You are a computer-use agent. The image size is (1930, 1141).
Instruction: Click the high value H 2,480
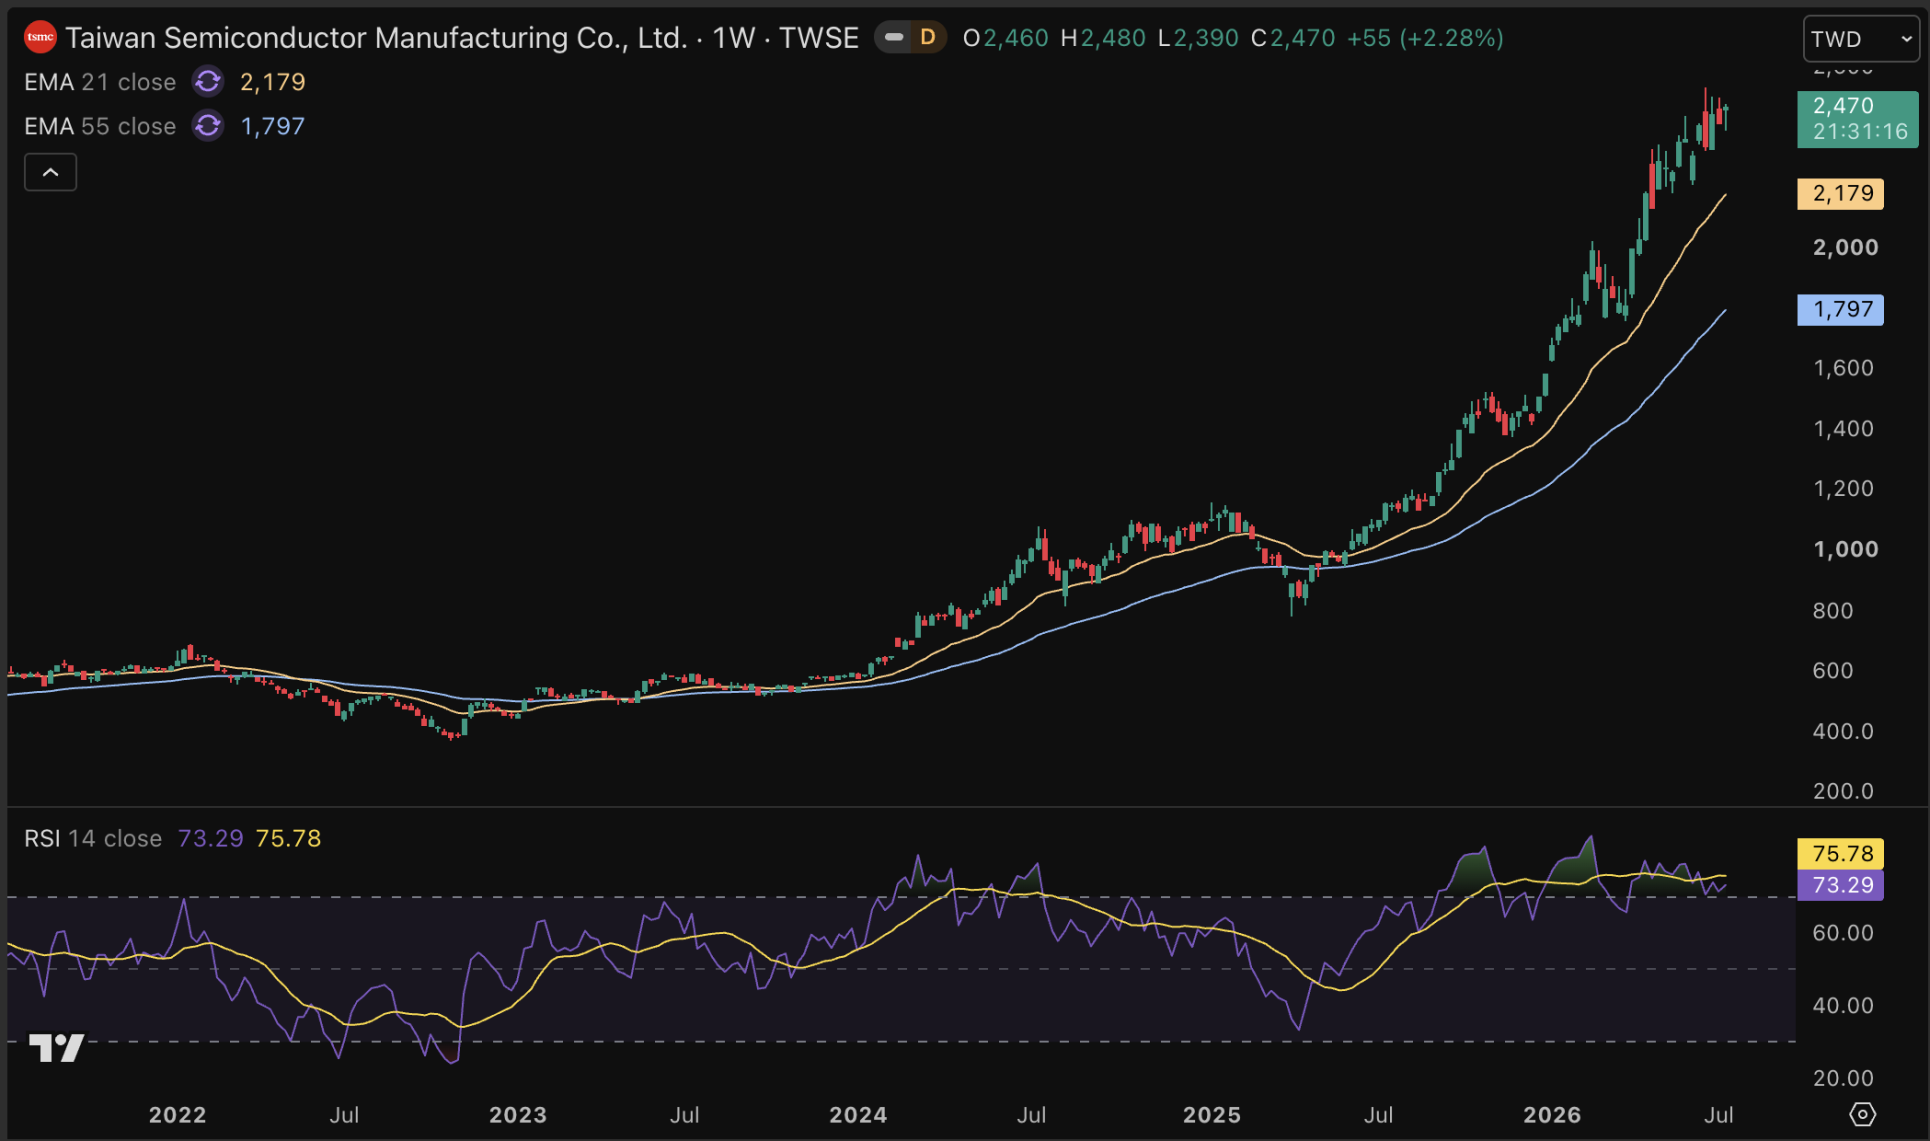click(x=1103, y=38)
